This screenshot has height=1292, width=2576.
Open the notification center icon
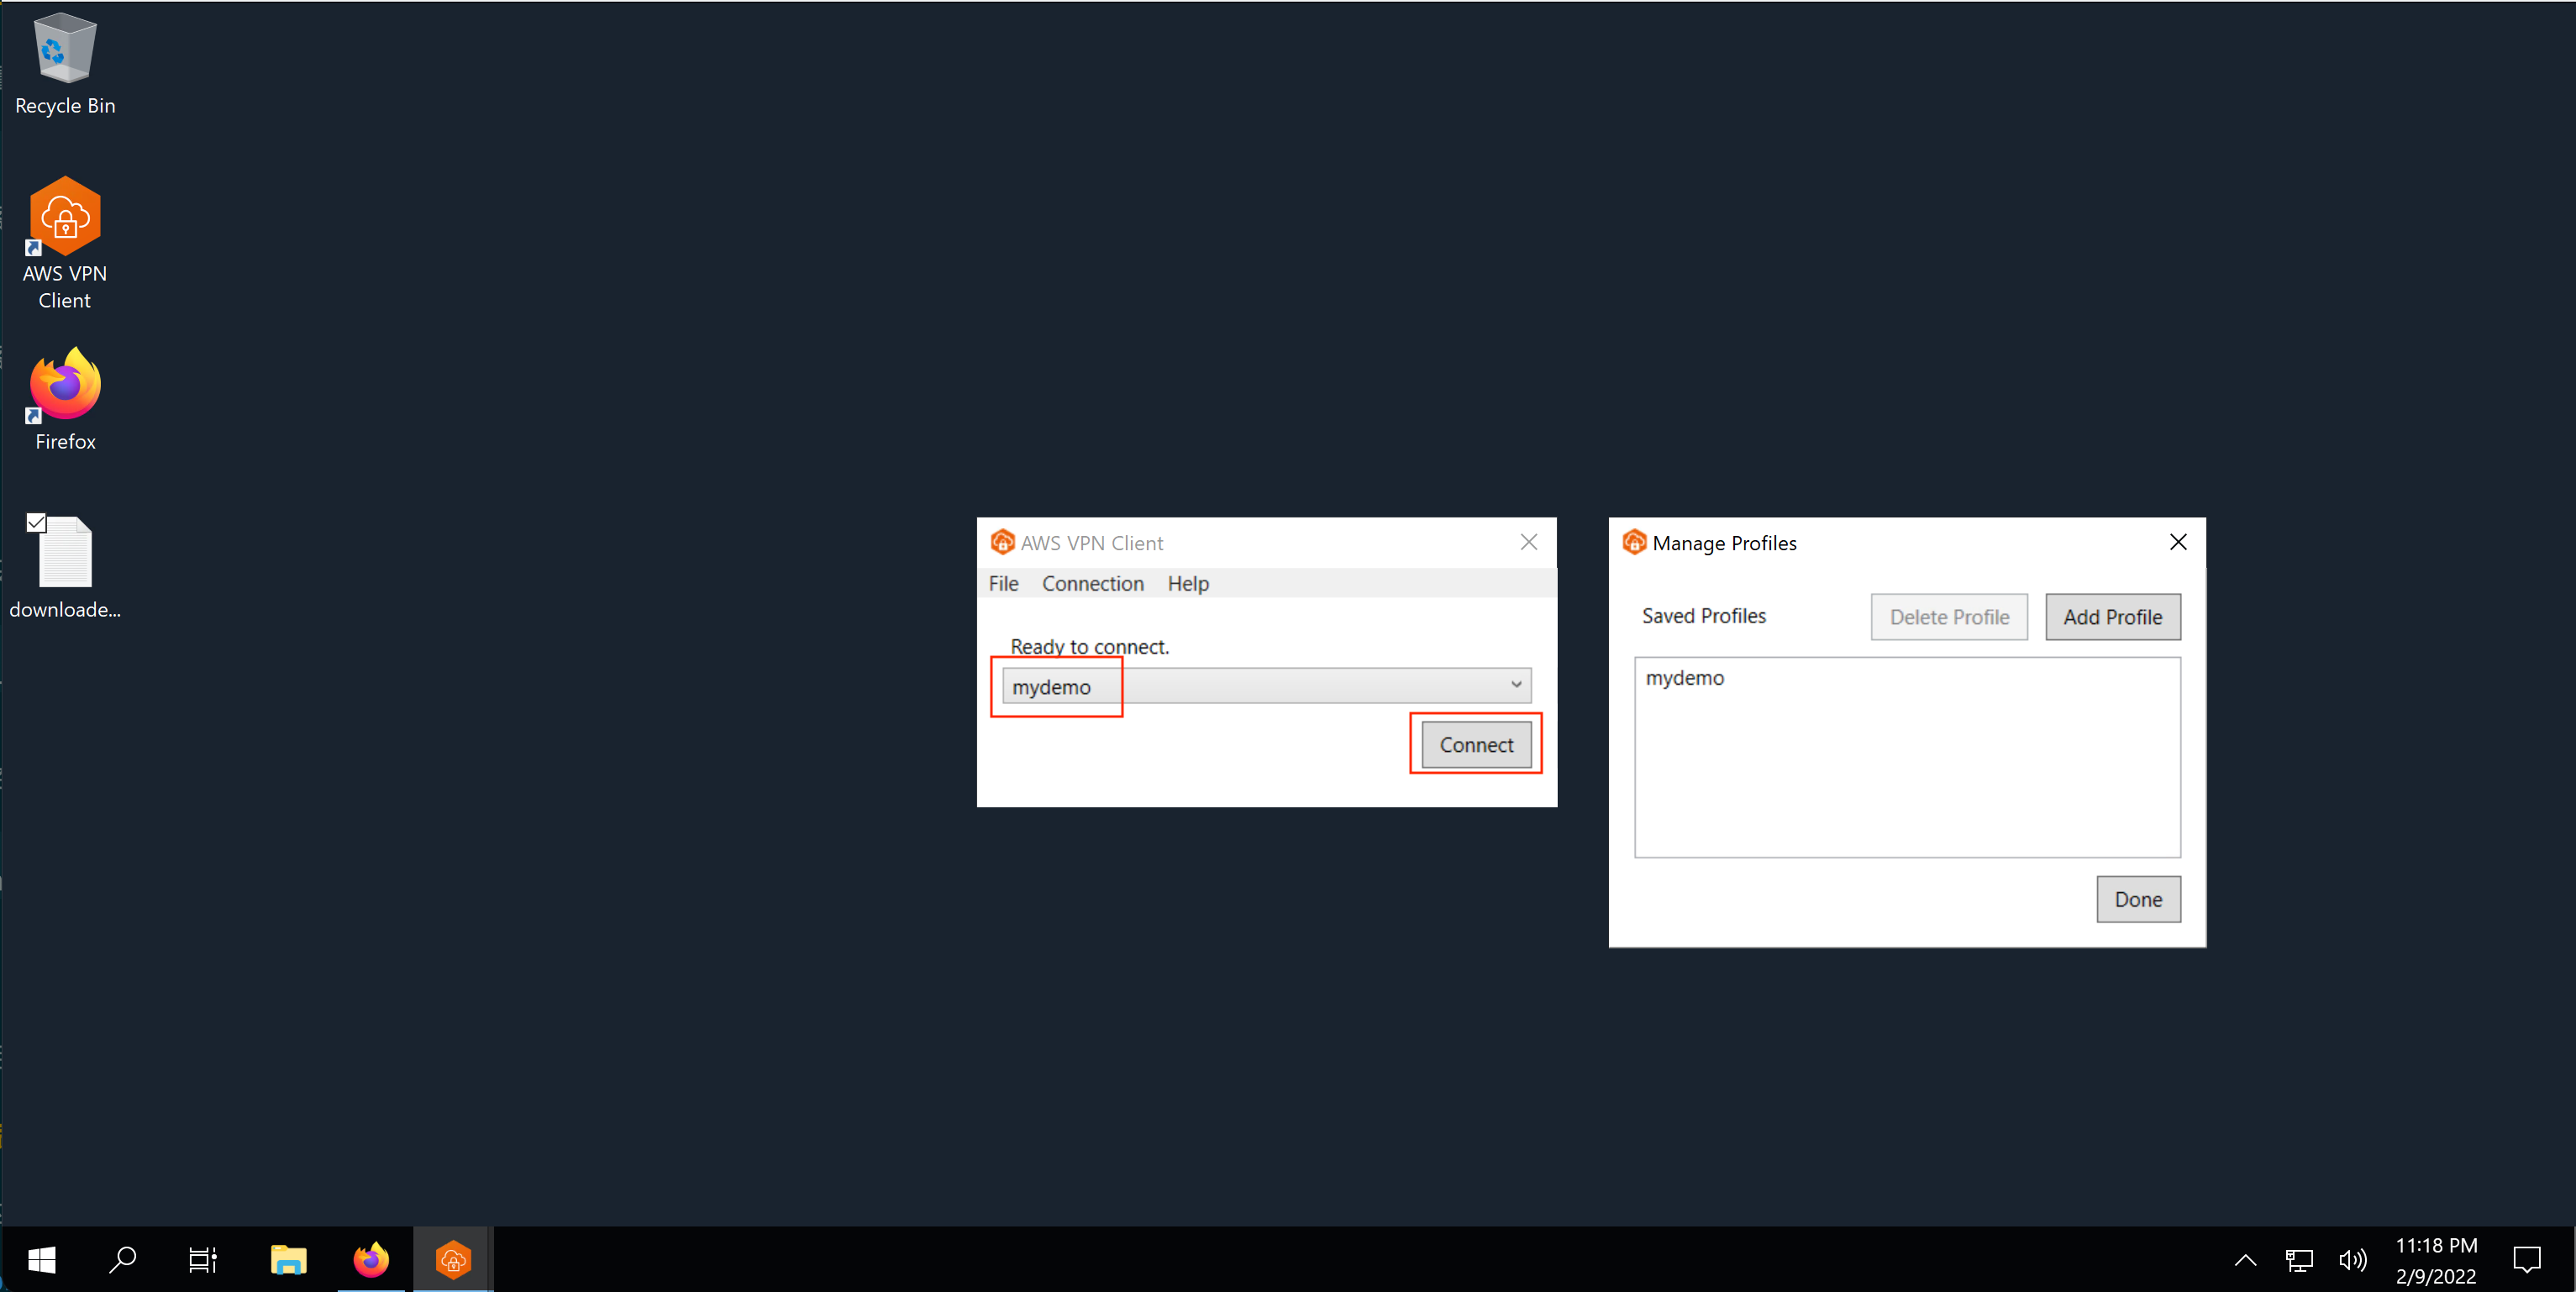(x=2527, y=1260)
